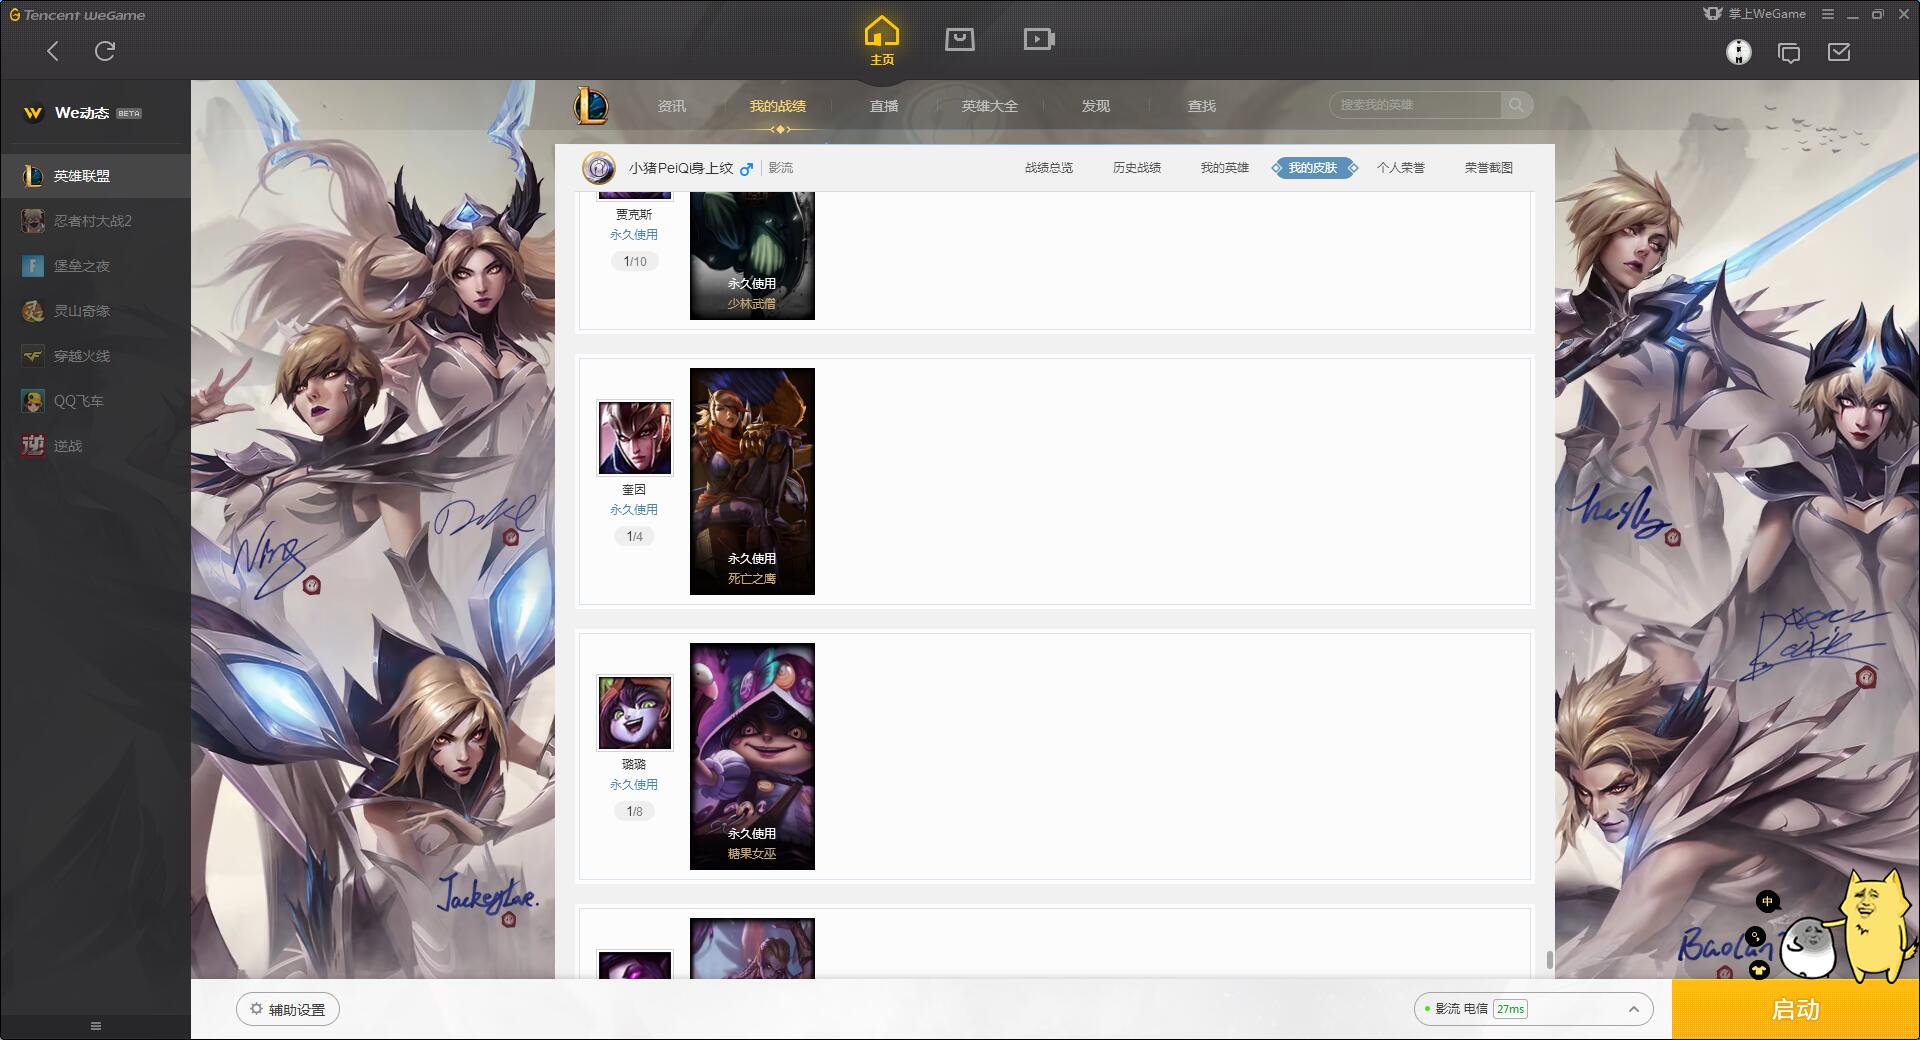Image resolution: width=1920 pixels, height=1040 pixels.
Task: Click the 奎因 champion portrait
Action: [635, 438]
